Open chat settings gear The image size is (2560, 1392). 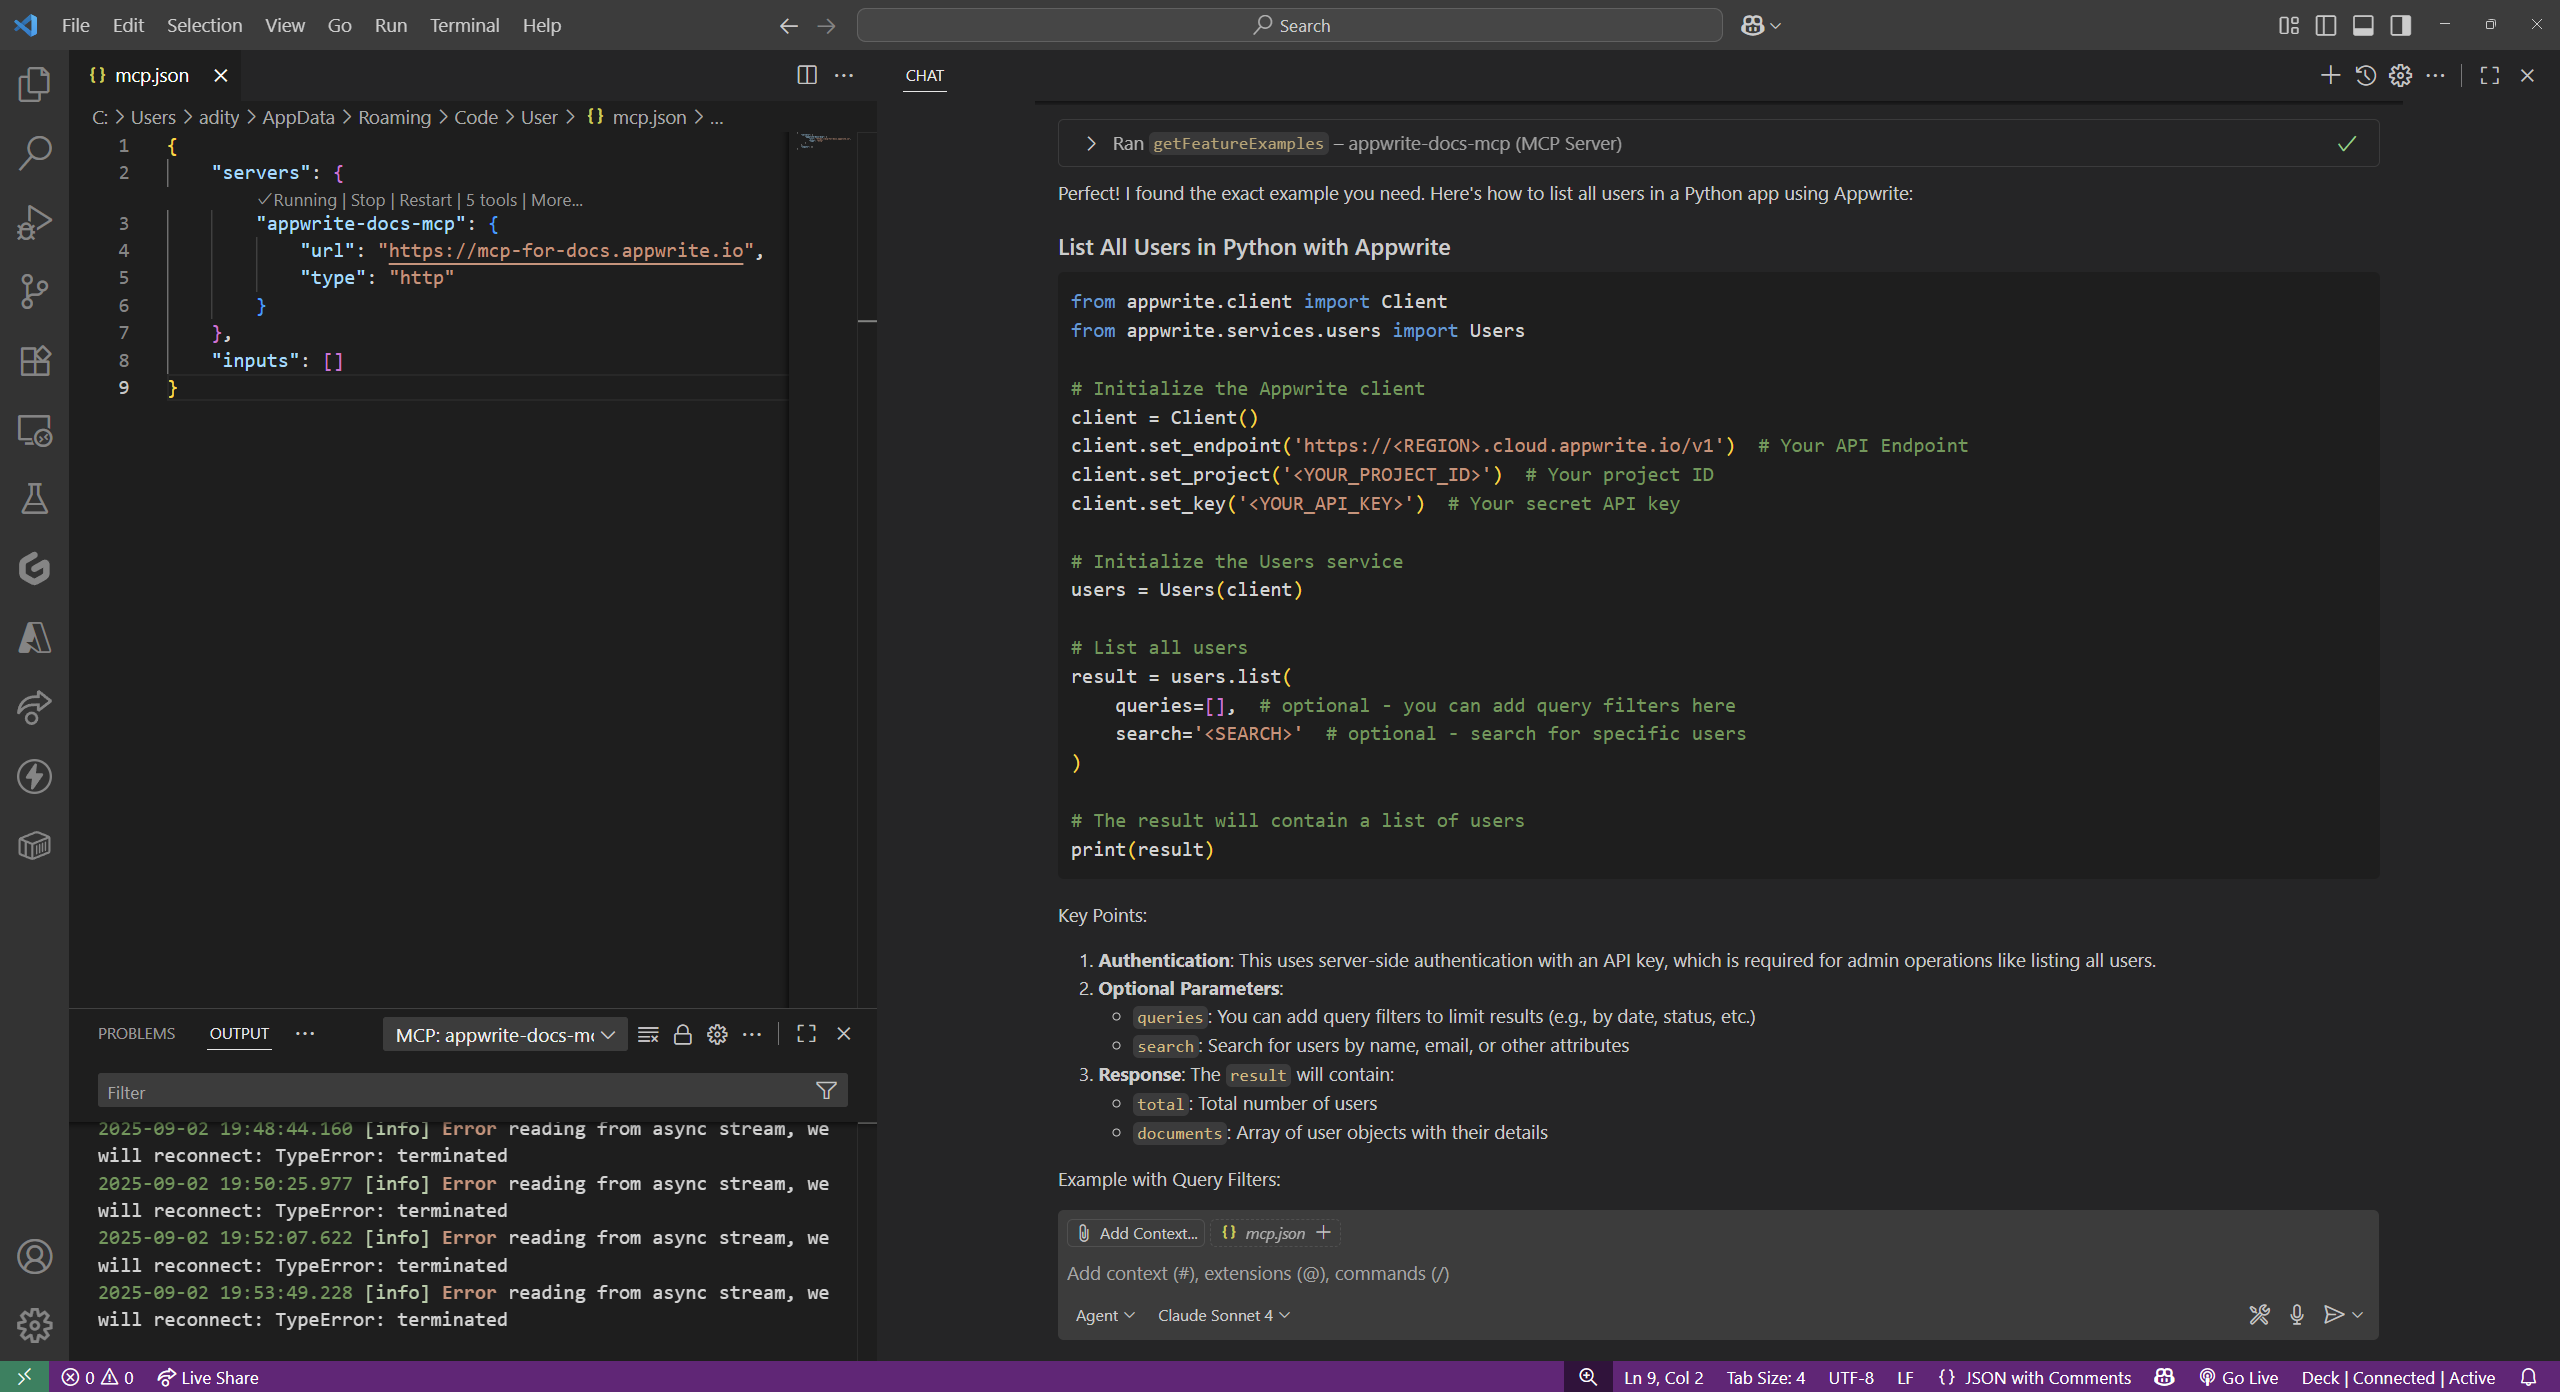(2400, 75)
